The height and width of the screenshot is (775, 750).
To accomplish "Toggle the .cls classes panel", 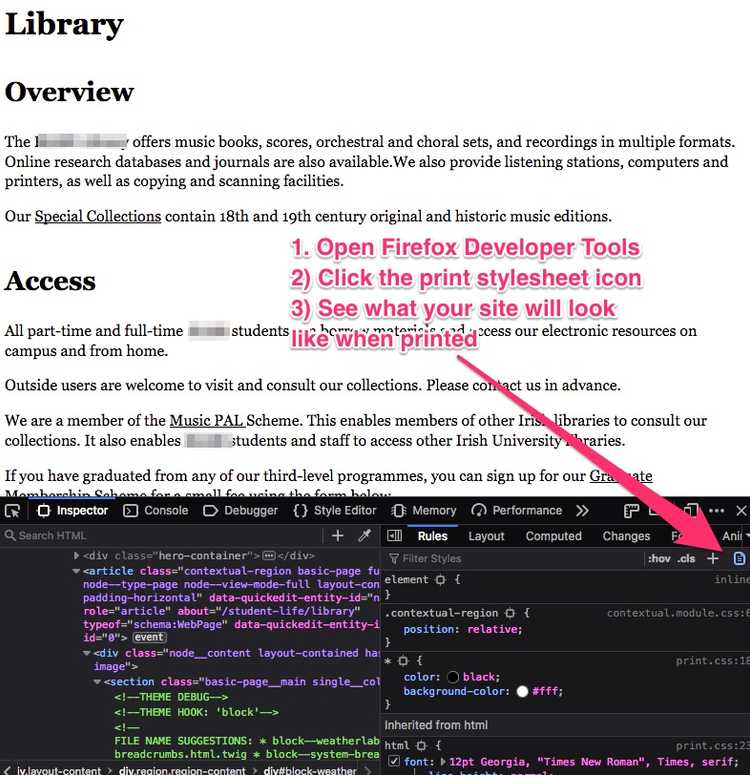I will (x=686, y=558).
